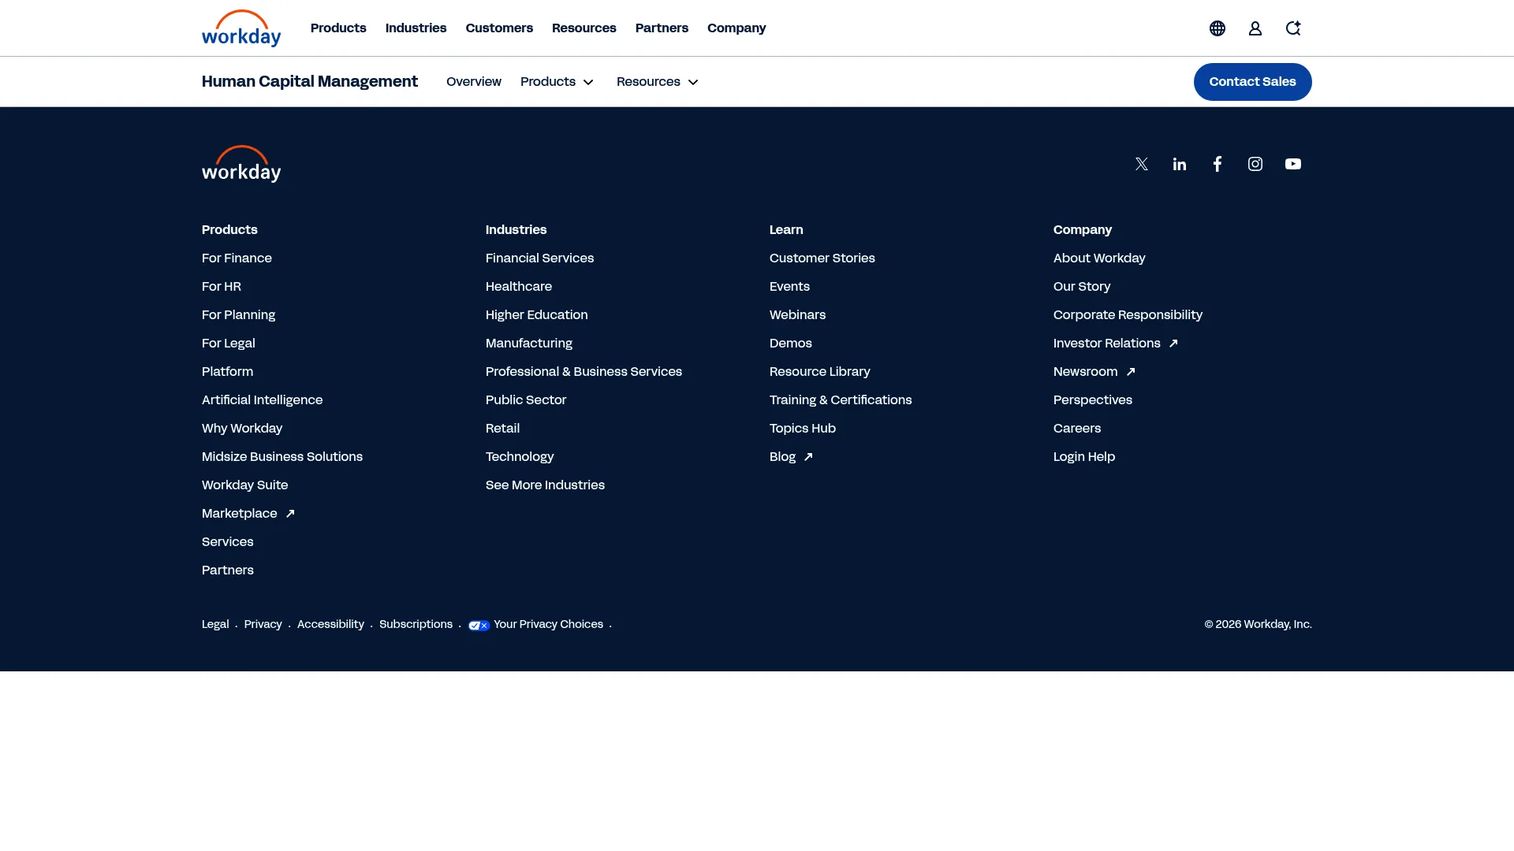The width and height of the screenshot is (1514, 851).
Task: Select the Overview tab
Action: coord(474,82)
